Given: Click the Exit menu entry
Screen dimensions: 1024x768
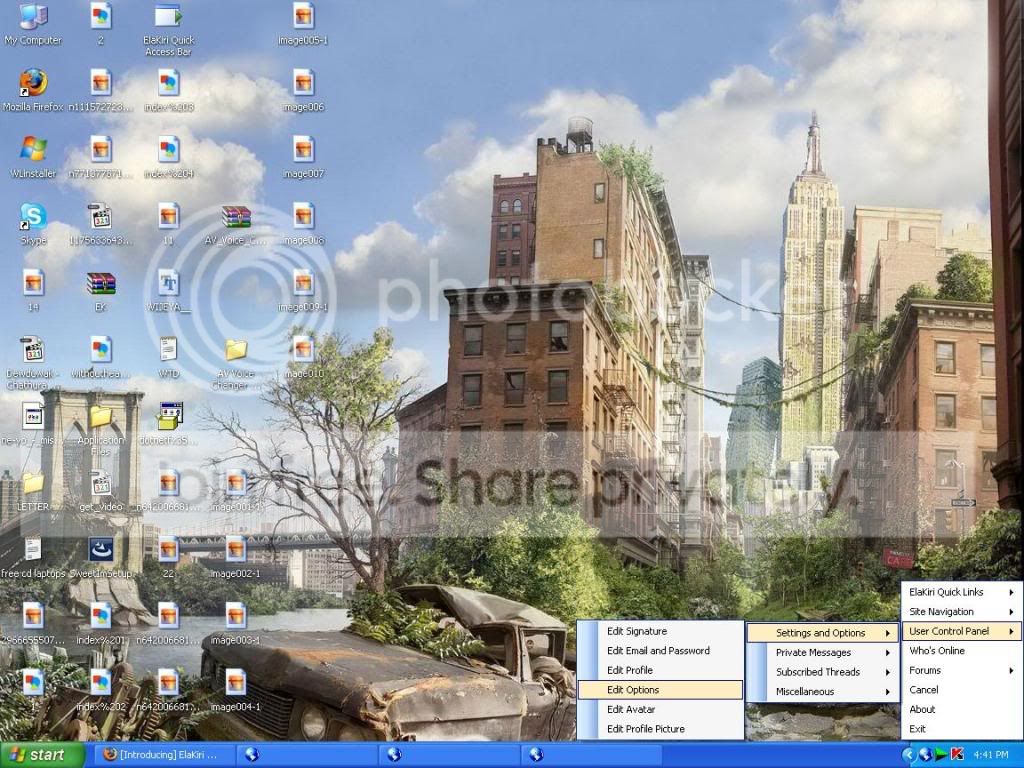Looking at the screenshot, I should coord(961,729).
